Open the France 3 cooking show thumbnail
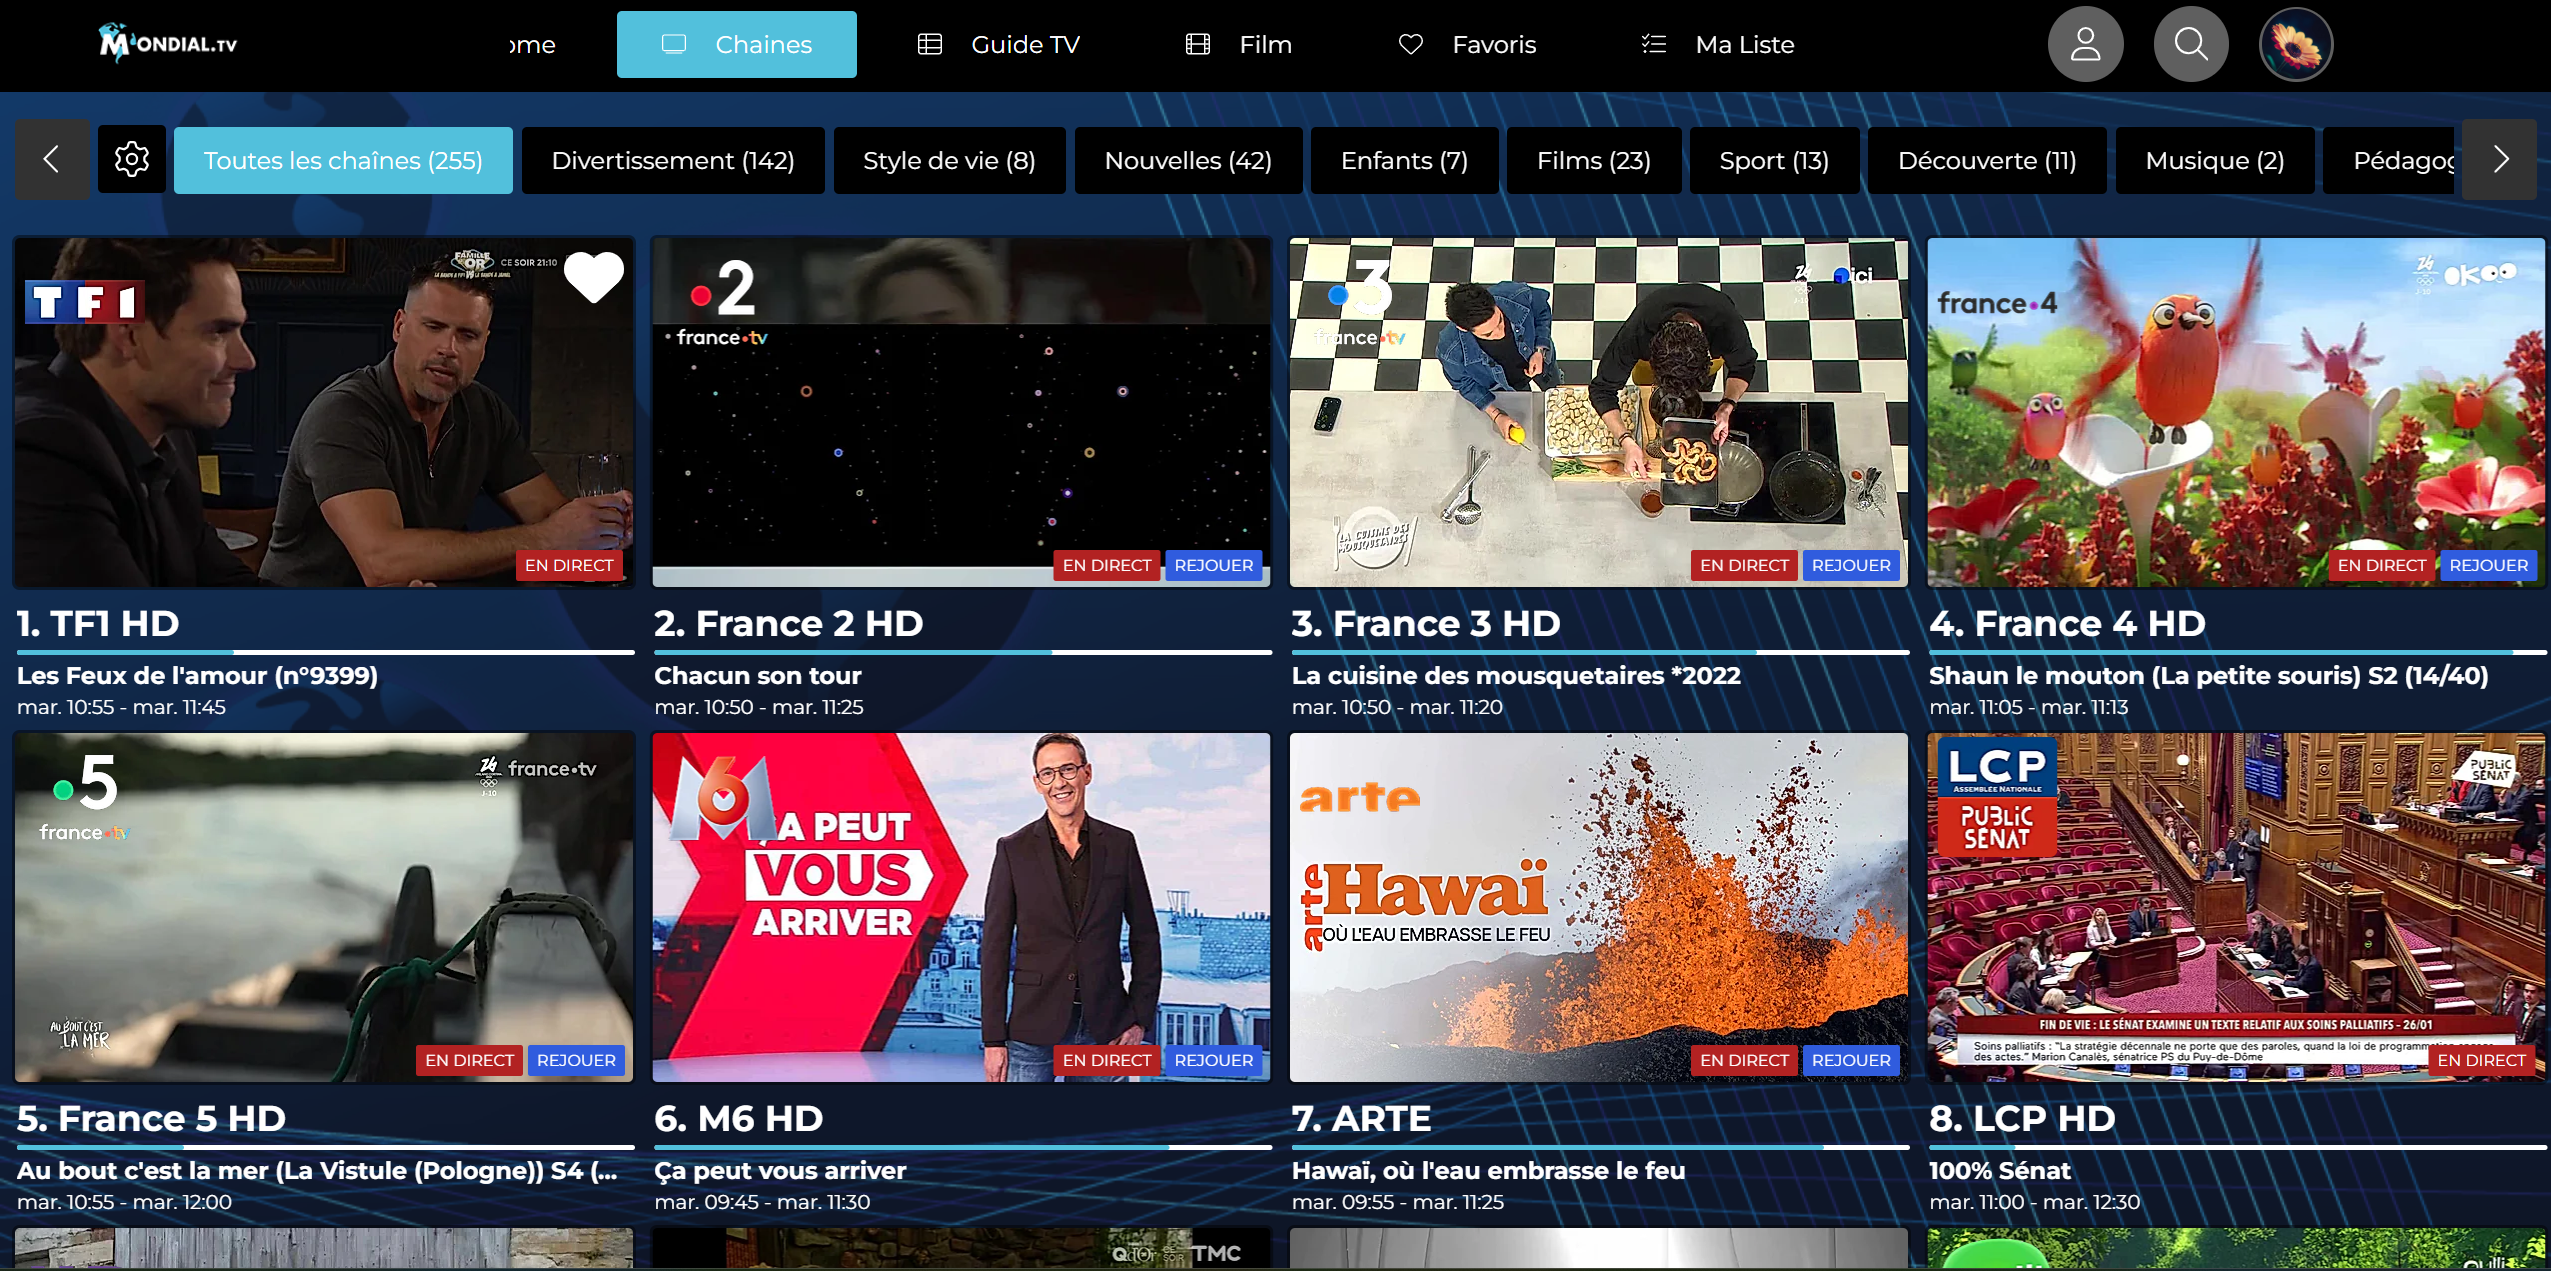The height and width of the screenshot is (1271, 2551). pyautogui.click(x=1599, y=412)
